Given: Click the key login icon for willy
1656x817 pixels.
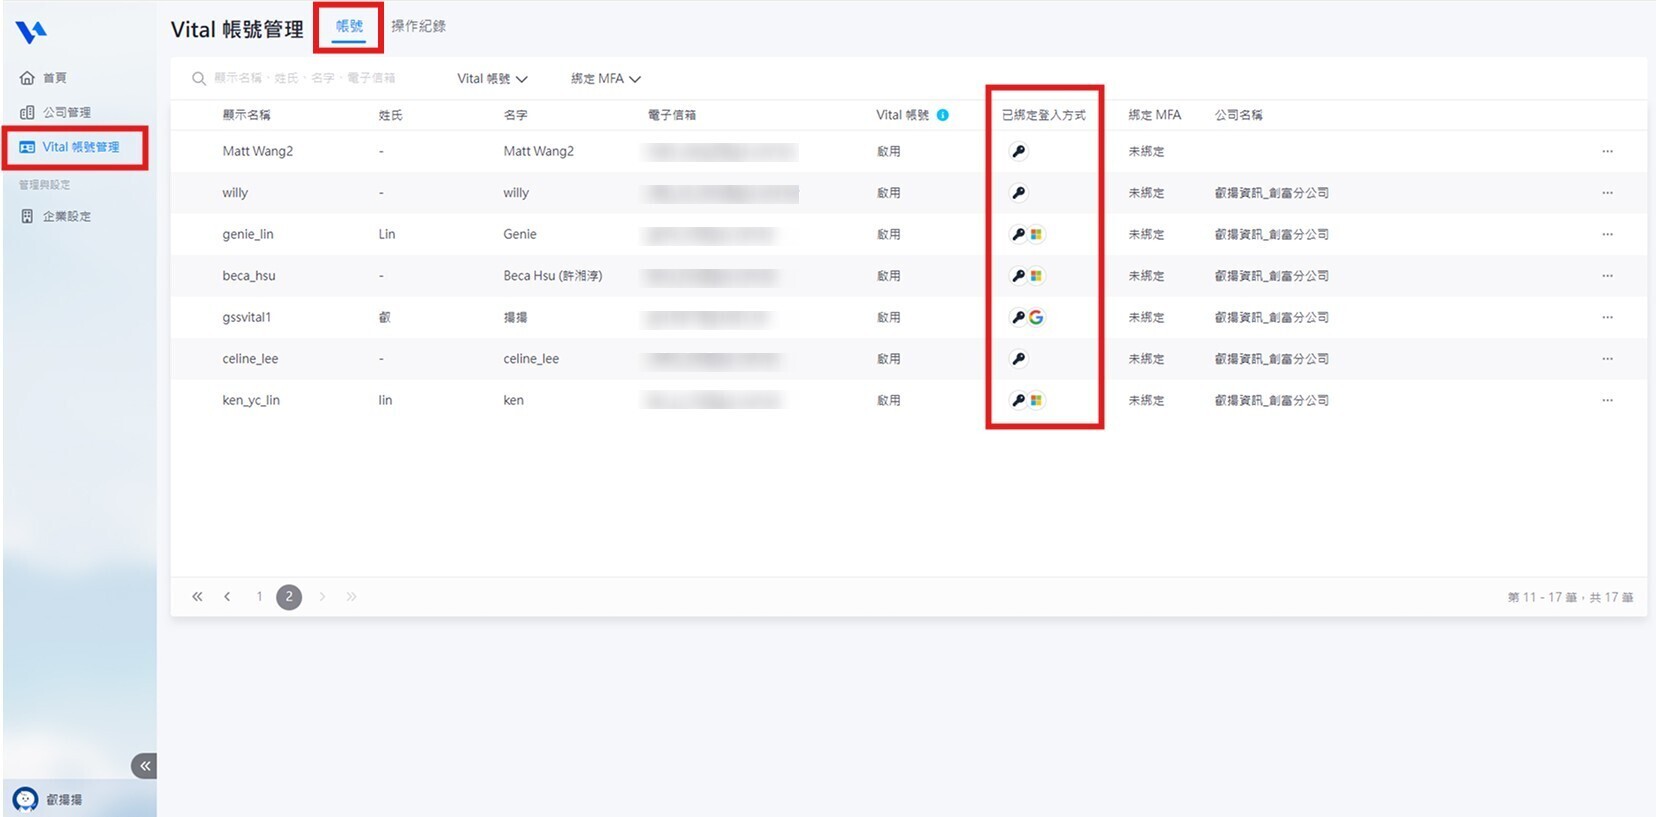Looking at the screenshot, I should pos(1018,193).
